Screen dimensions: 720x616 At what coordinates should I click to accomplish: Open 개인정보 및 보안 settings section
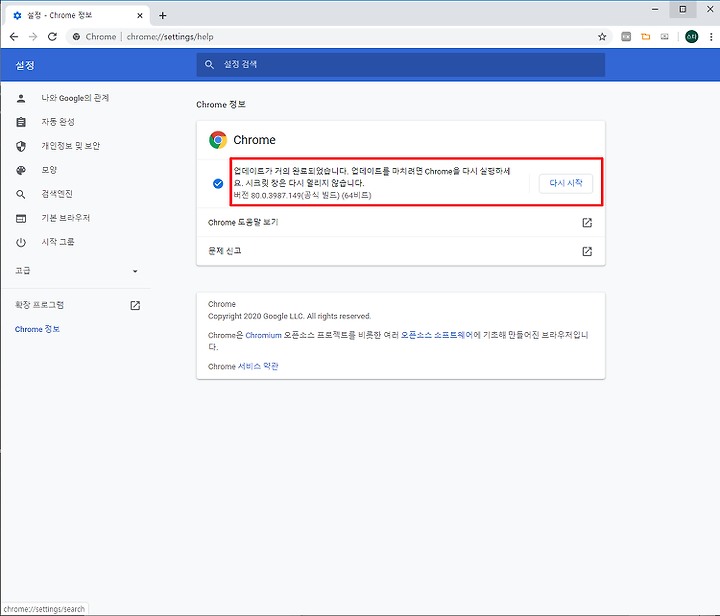point(71,146)
